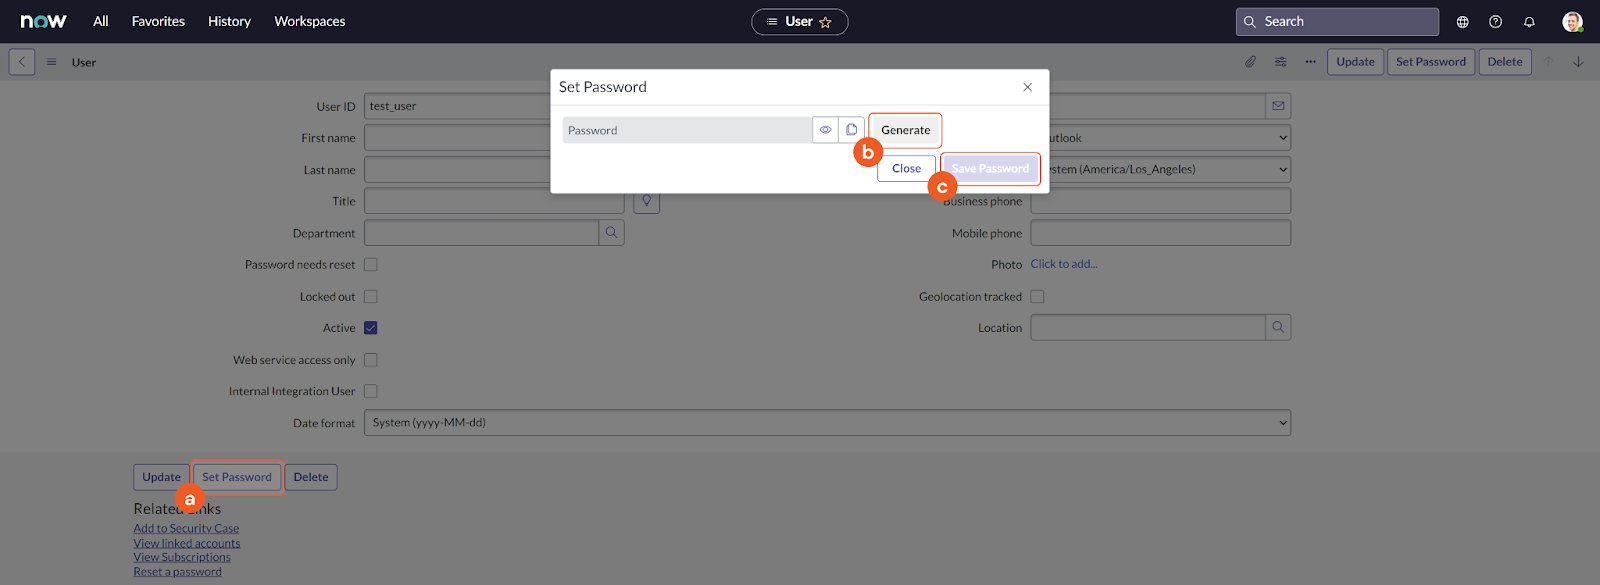Viewport: 1600px width, 585px height.
Task: Click the help question mark icon
Action: (x=1495, y=22)
